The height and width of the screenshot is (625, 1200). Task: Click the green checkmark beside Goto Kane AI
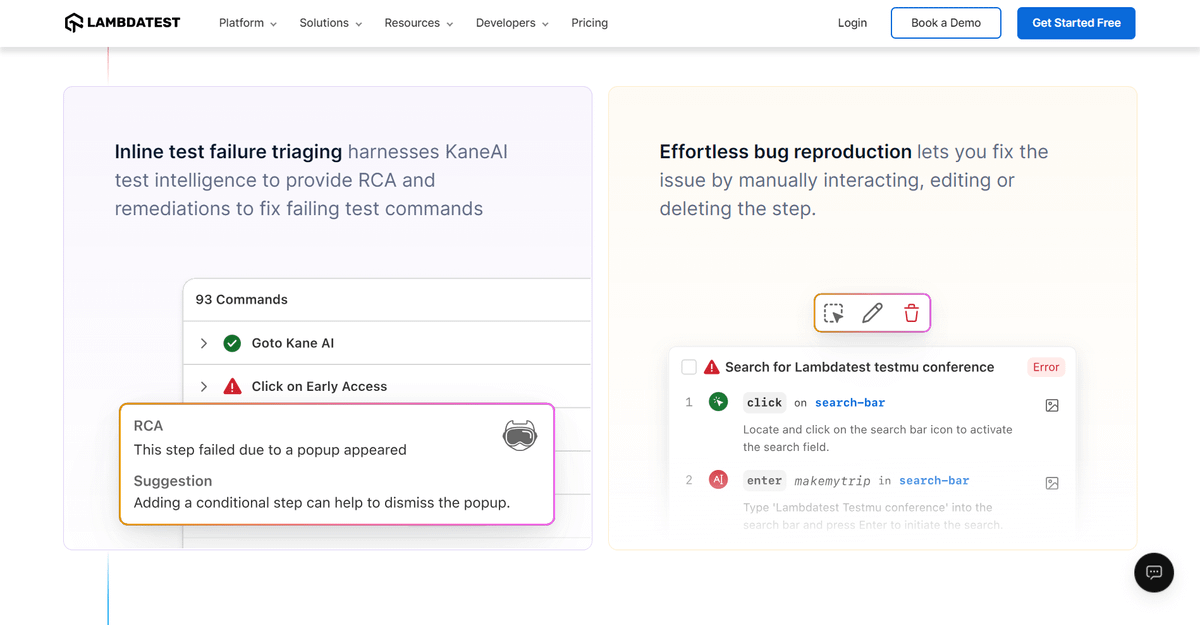pyautogui.click(x=232, y=343)
